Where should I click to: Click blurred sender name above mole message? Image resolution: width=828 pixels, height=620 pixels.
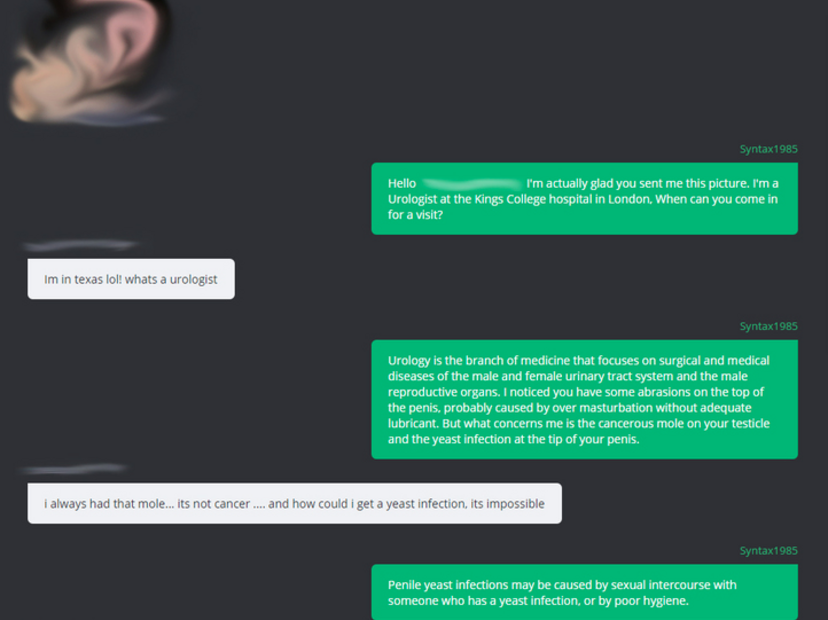tap(74, 469)
